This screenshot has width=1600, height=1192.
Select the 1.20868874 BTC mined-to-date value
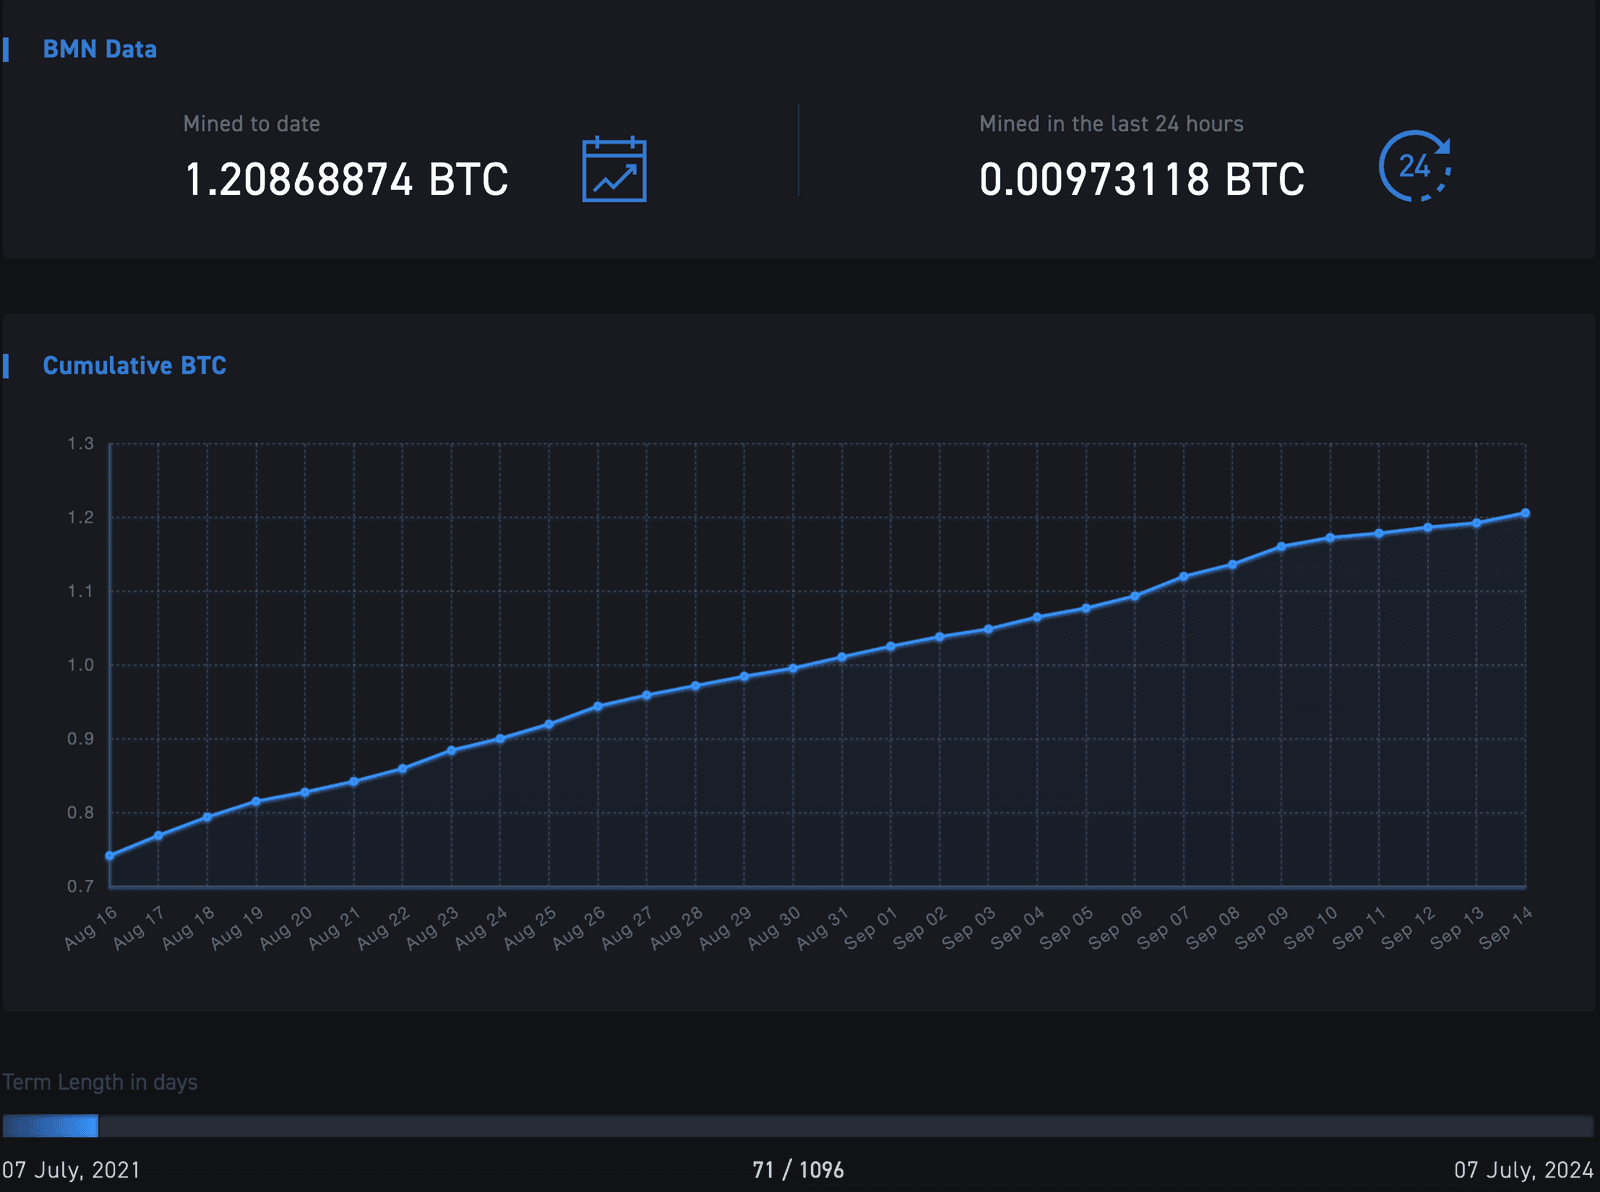(346, 180)
